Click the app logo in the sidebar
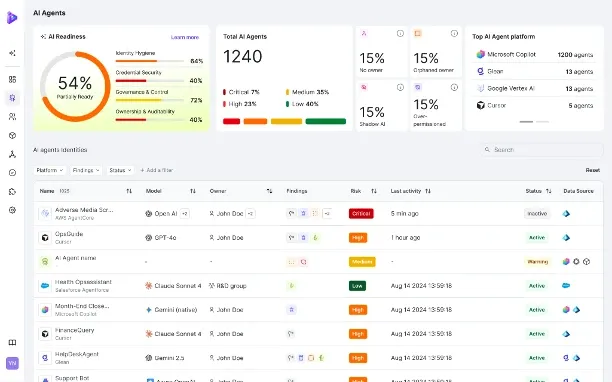The width and height of the screenshot is (612, 382). click(x=12, y=18)
